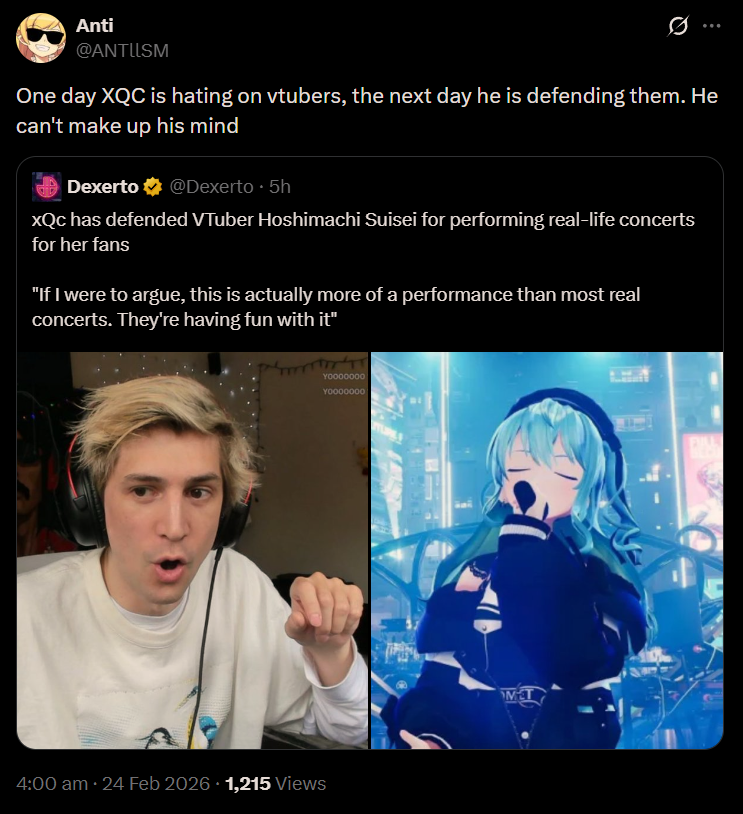Click the 24 Feb 2026 date

[156, 783]
